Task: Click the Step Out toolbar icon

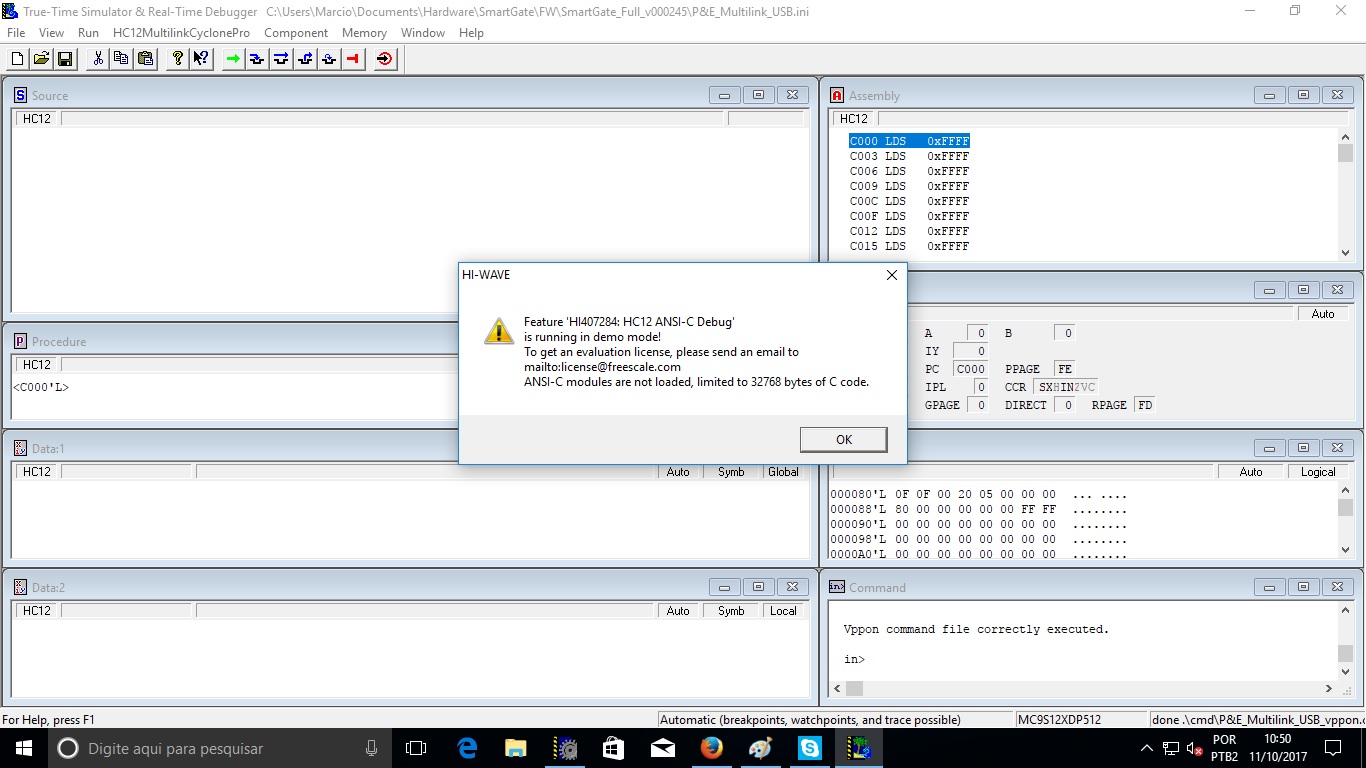Action: coord(305,59)
